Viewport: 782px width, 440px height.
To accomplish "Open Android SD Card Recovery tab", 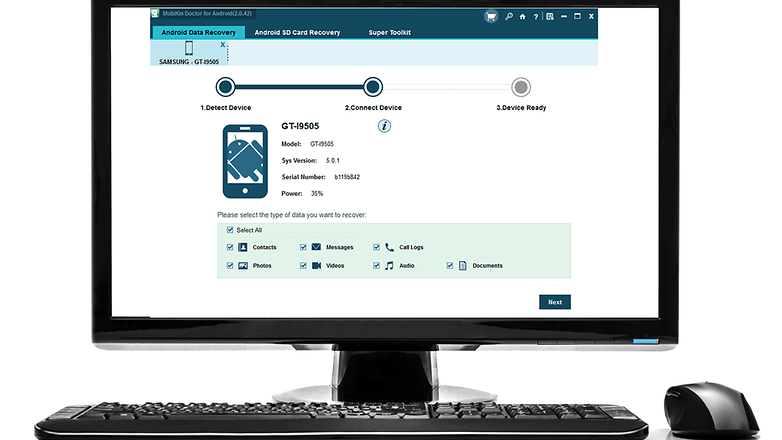I will click(x=297, y=32).
